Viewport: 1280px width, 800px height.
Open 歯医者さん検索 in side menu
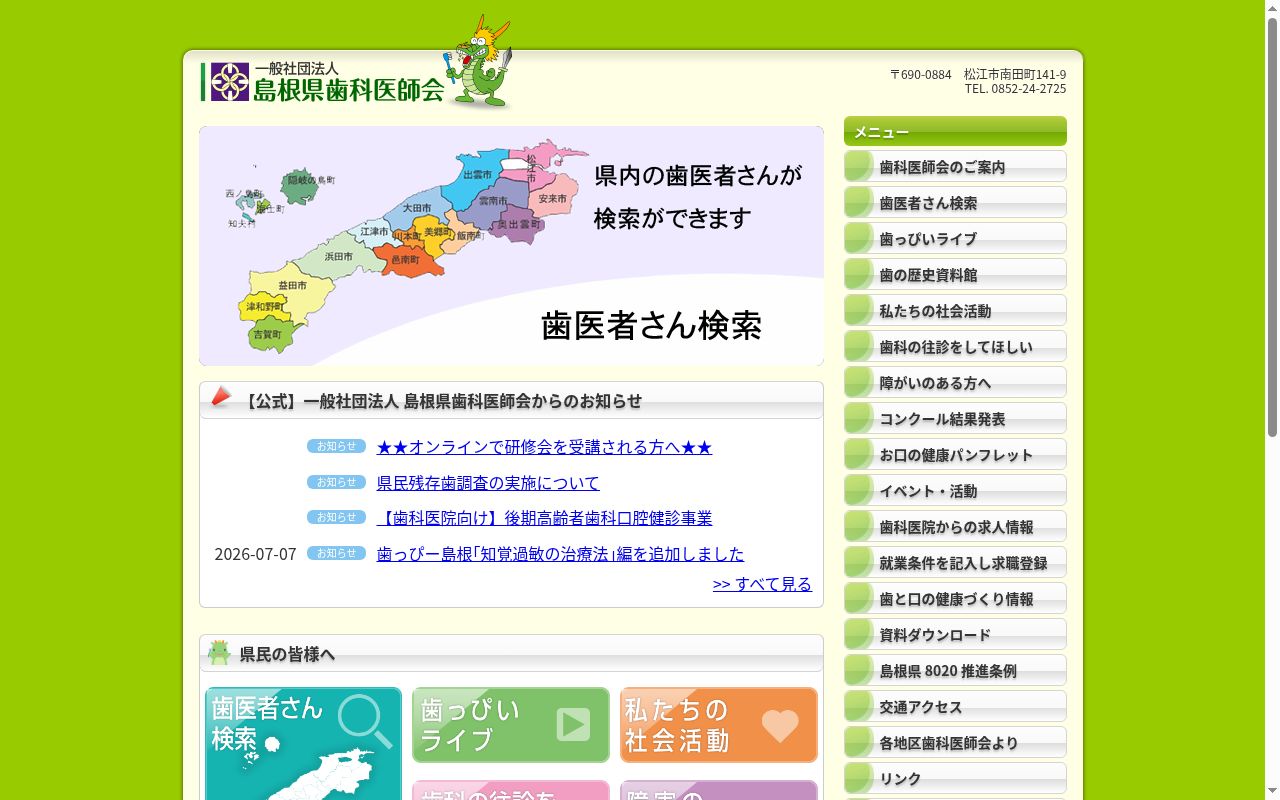tap(955, 202)
